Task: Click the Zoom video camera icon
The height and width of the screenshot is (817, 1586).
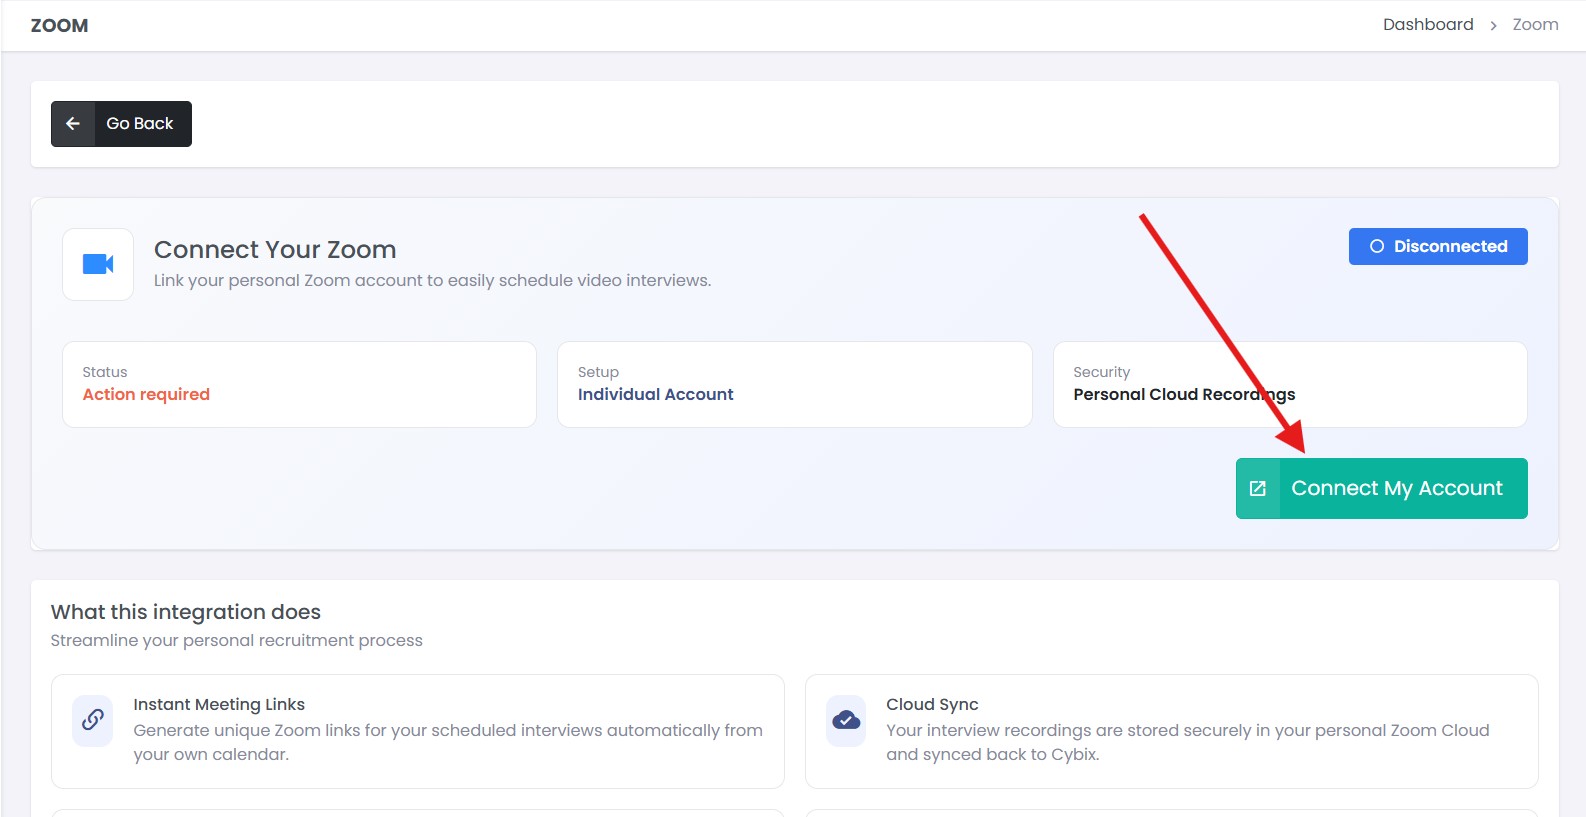Action: (98, 264)
